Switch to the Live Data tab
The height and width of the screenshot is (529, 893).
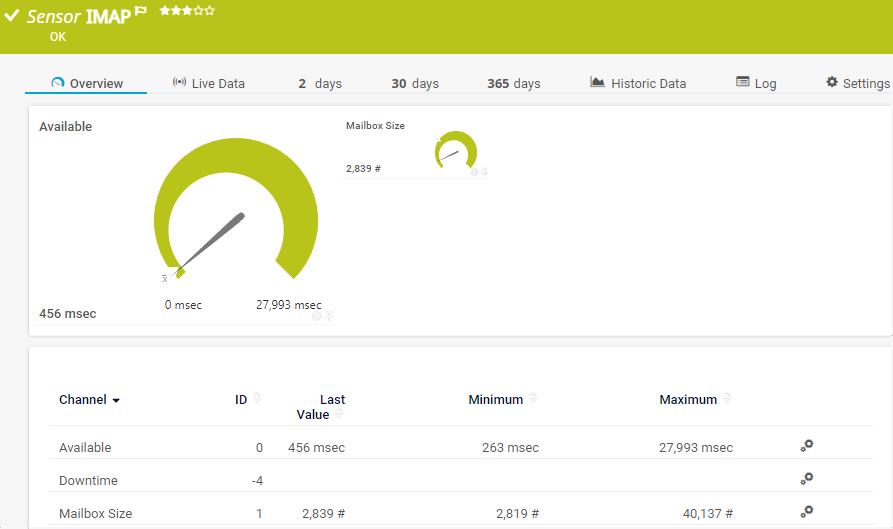208,83
